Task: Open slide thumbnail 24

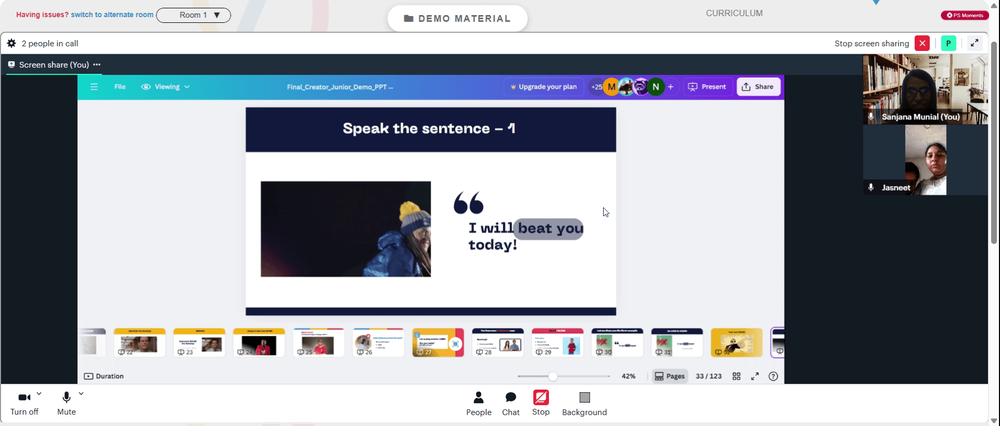Action: (x=259, y=343)
